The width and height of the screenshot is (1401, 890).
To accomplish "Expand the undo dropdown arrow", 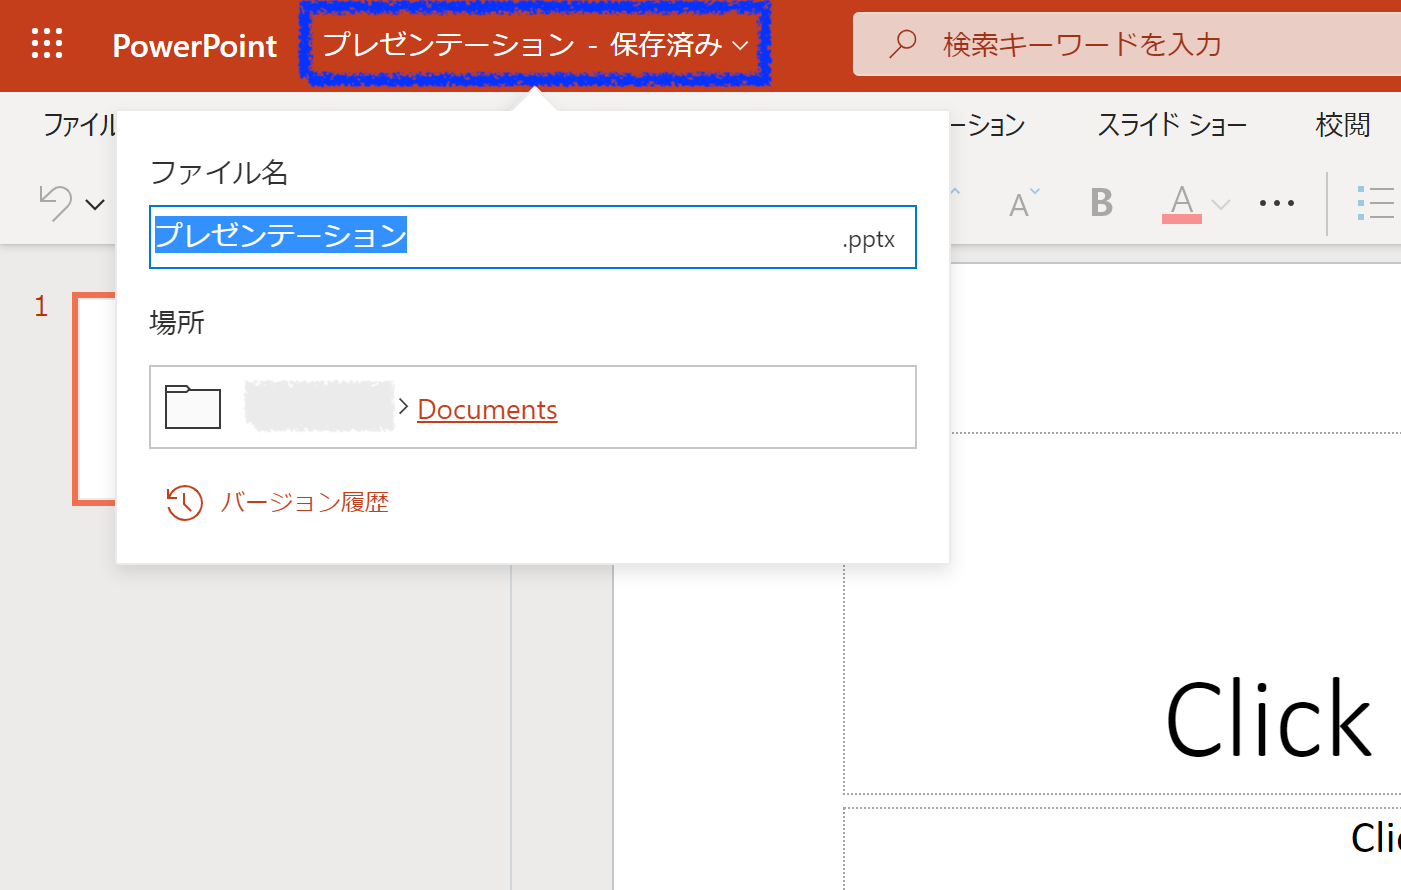I will point(95,204).
